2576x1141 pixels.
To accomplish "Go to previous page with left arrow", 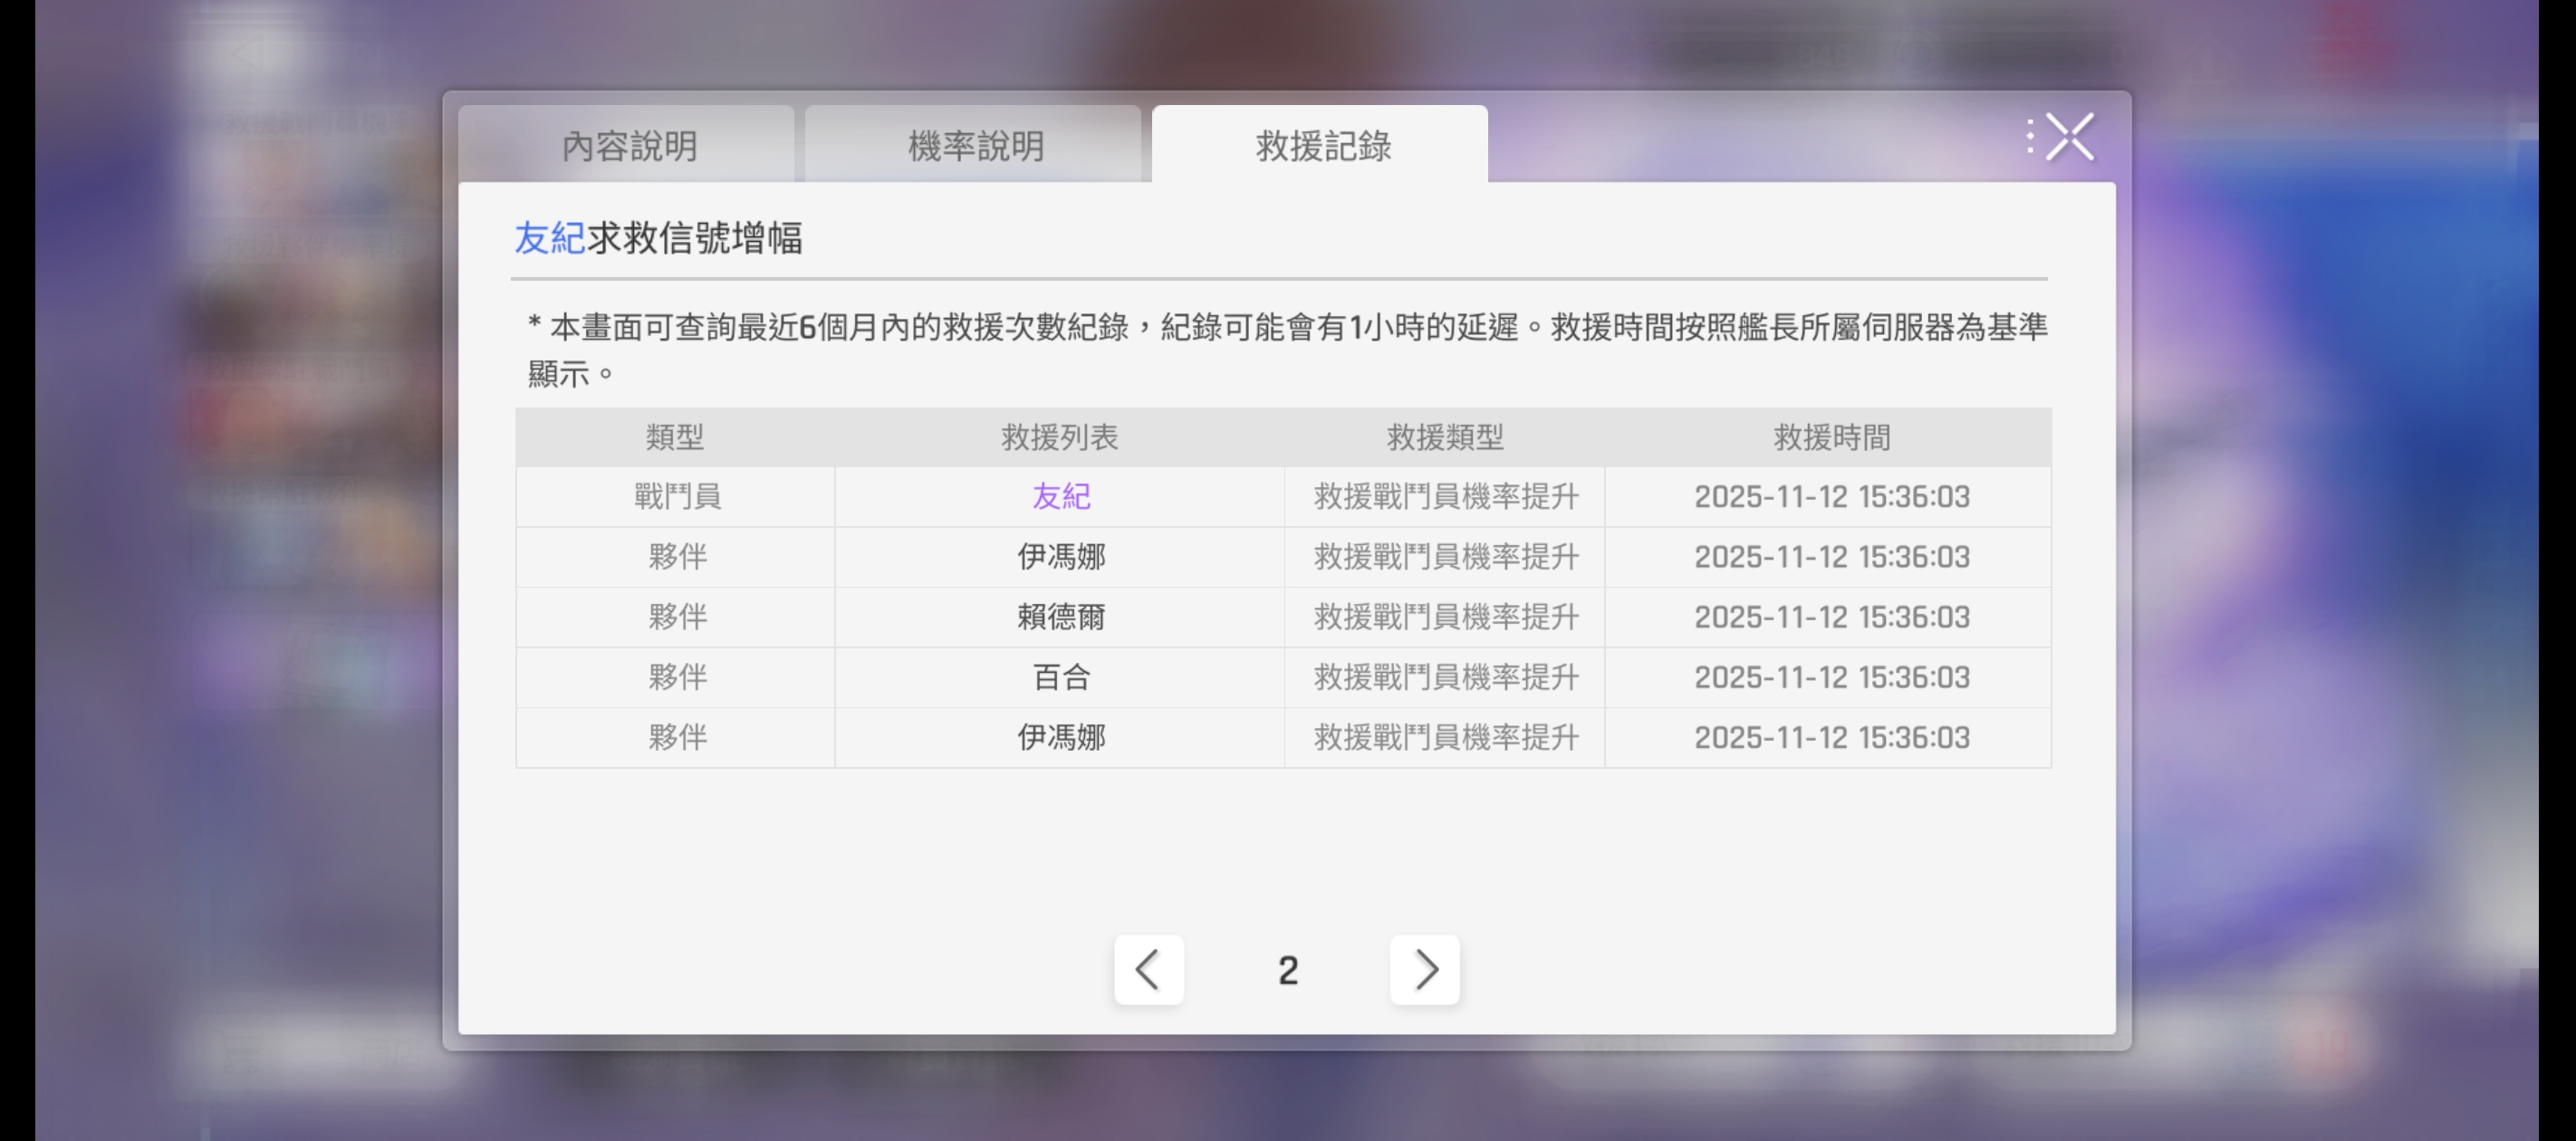I will tap(1148, 969).
